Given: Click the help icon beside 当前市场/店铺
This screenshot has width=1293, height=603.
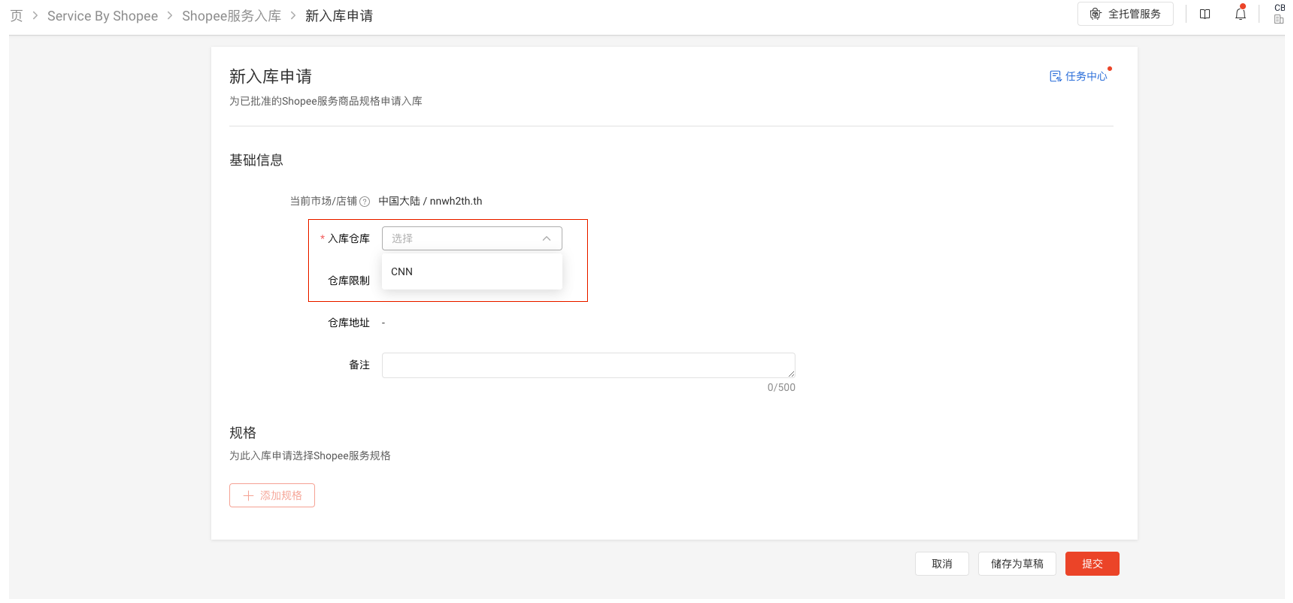Looking at the screenshot, I should [365, 201].
